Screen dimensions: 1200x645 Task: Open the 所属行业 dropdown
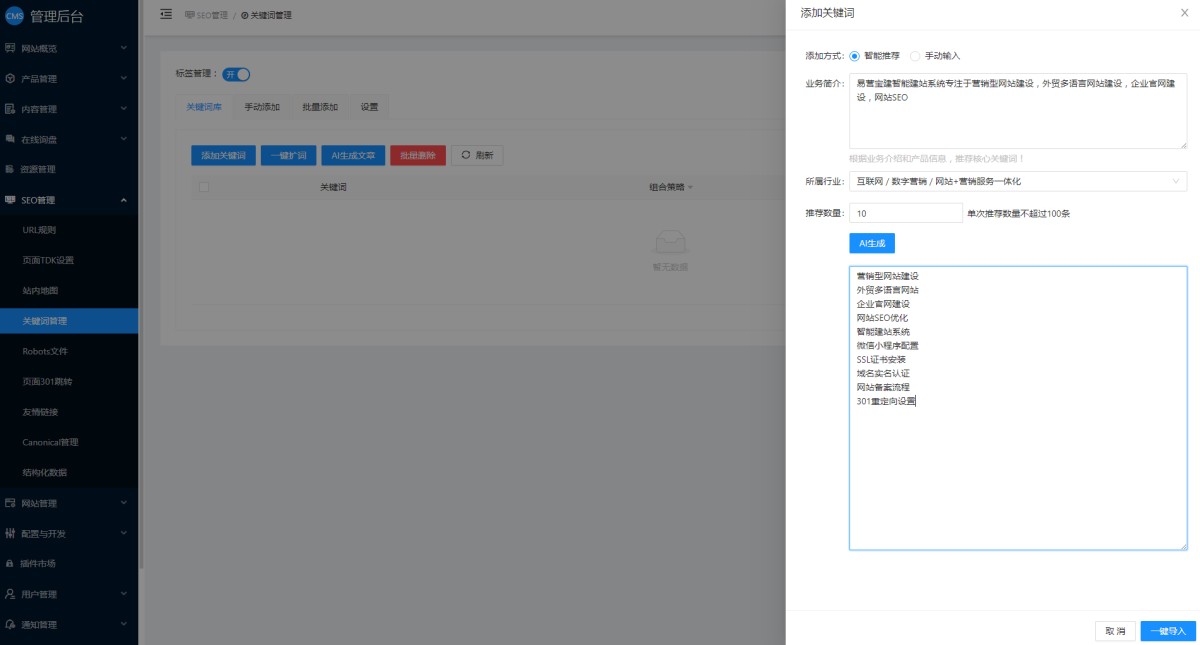(x=1017, y=182)
